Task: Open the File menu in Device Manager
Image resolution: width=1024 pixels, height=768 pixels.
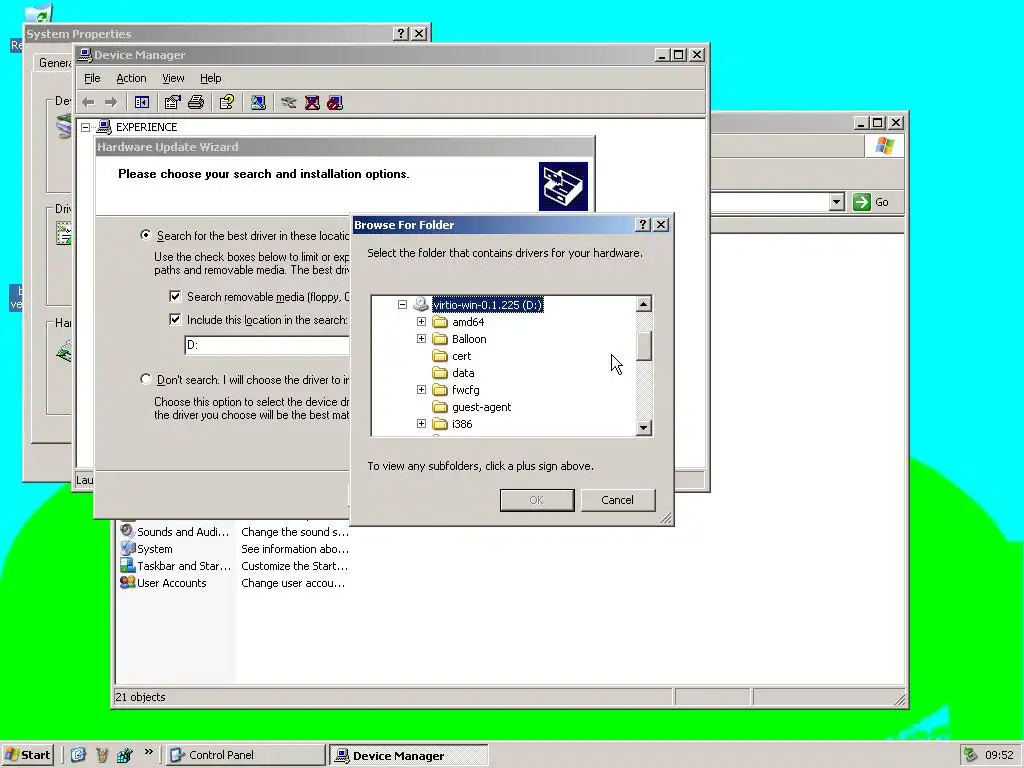Action: 92,78
